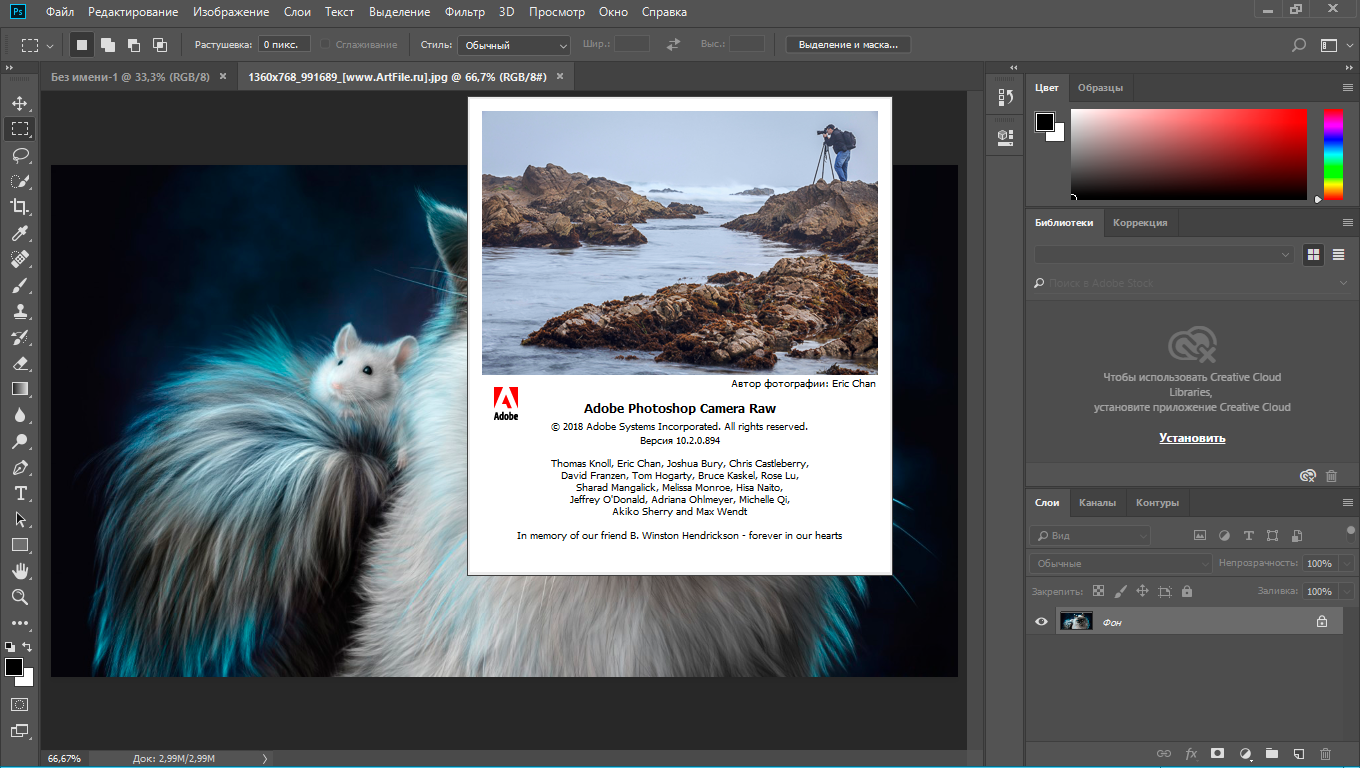Toggle lock transparent pixels

click(x=1098, y=592)
